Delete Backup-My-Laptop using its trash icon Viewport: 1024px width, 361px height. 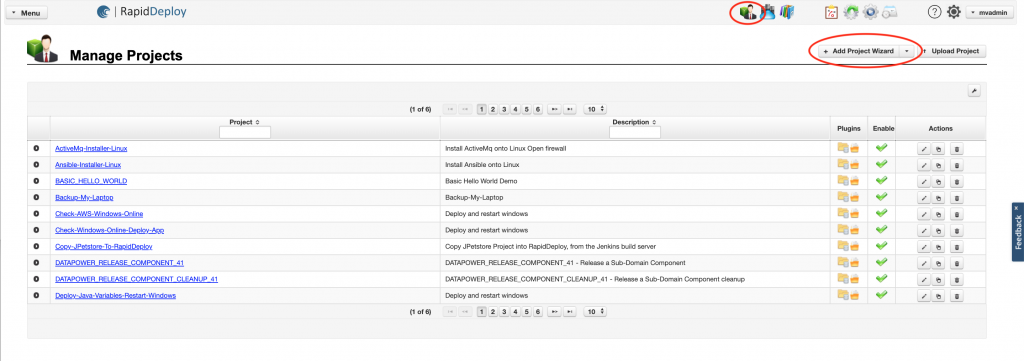[x=957, y=198]
